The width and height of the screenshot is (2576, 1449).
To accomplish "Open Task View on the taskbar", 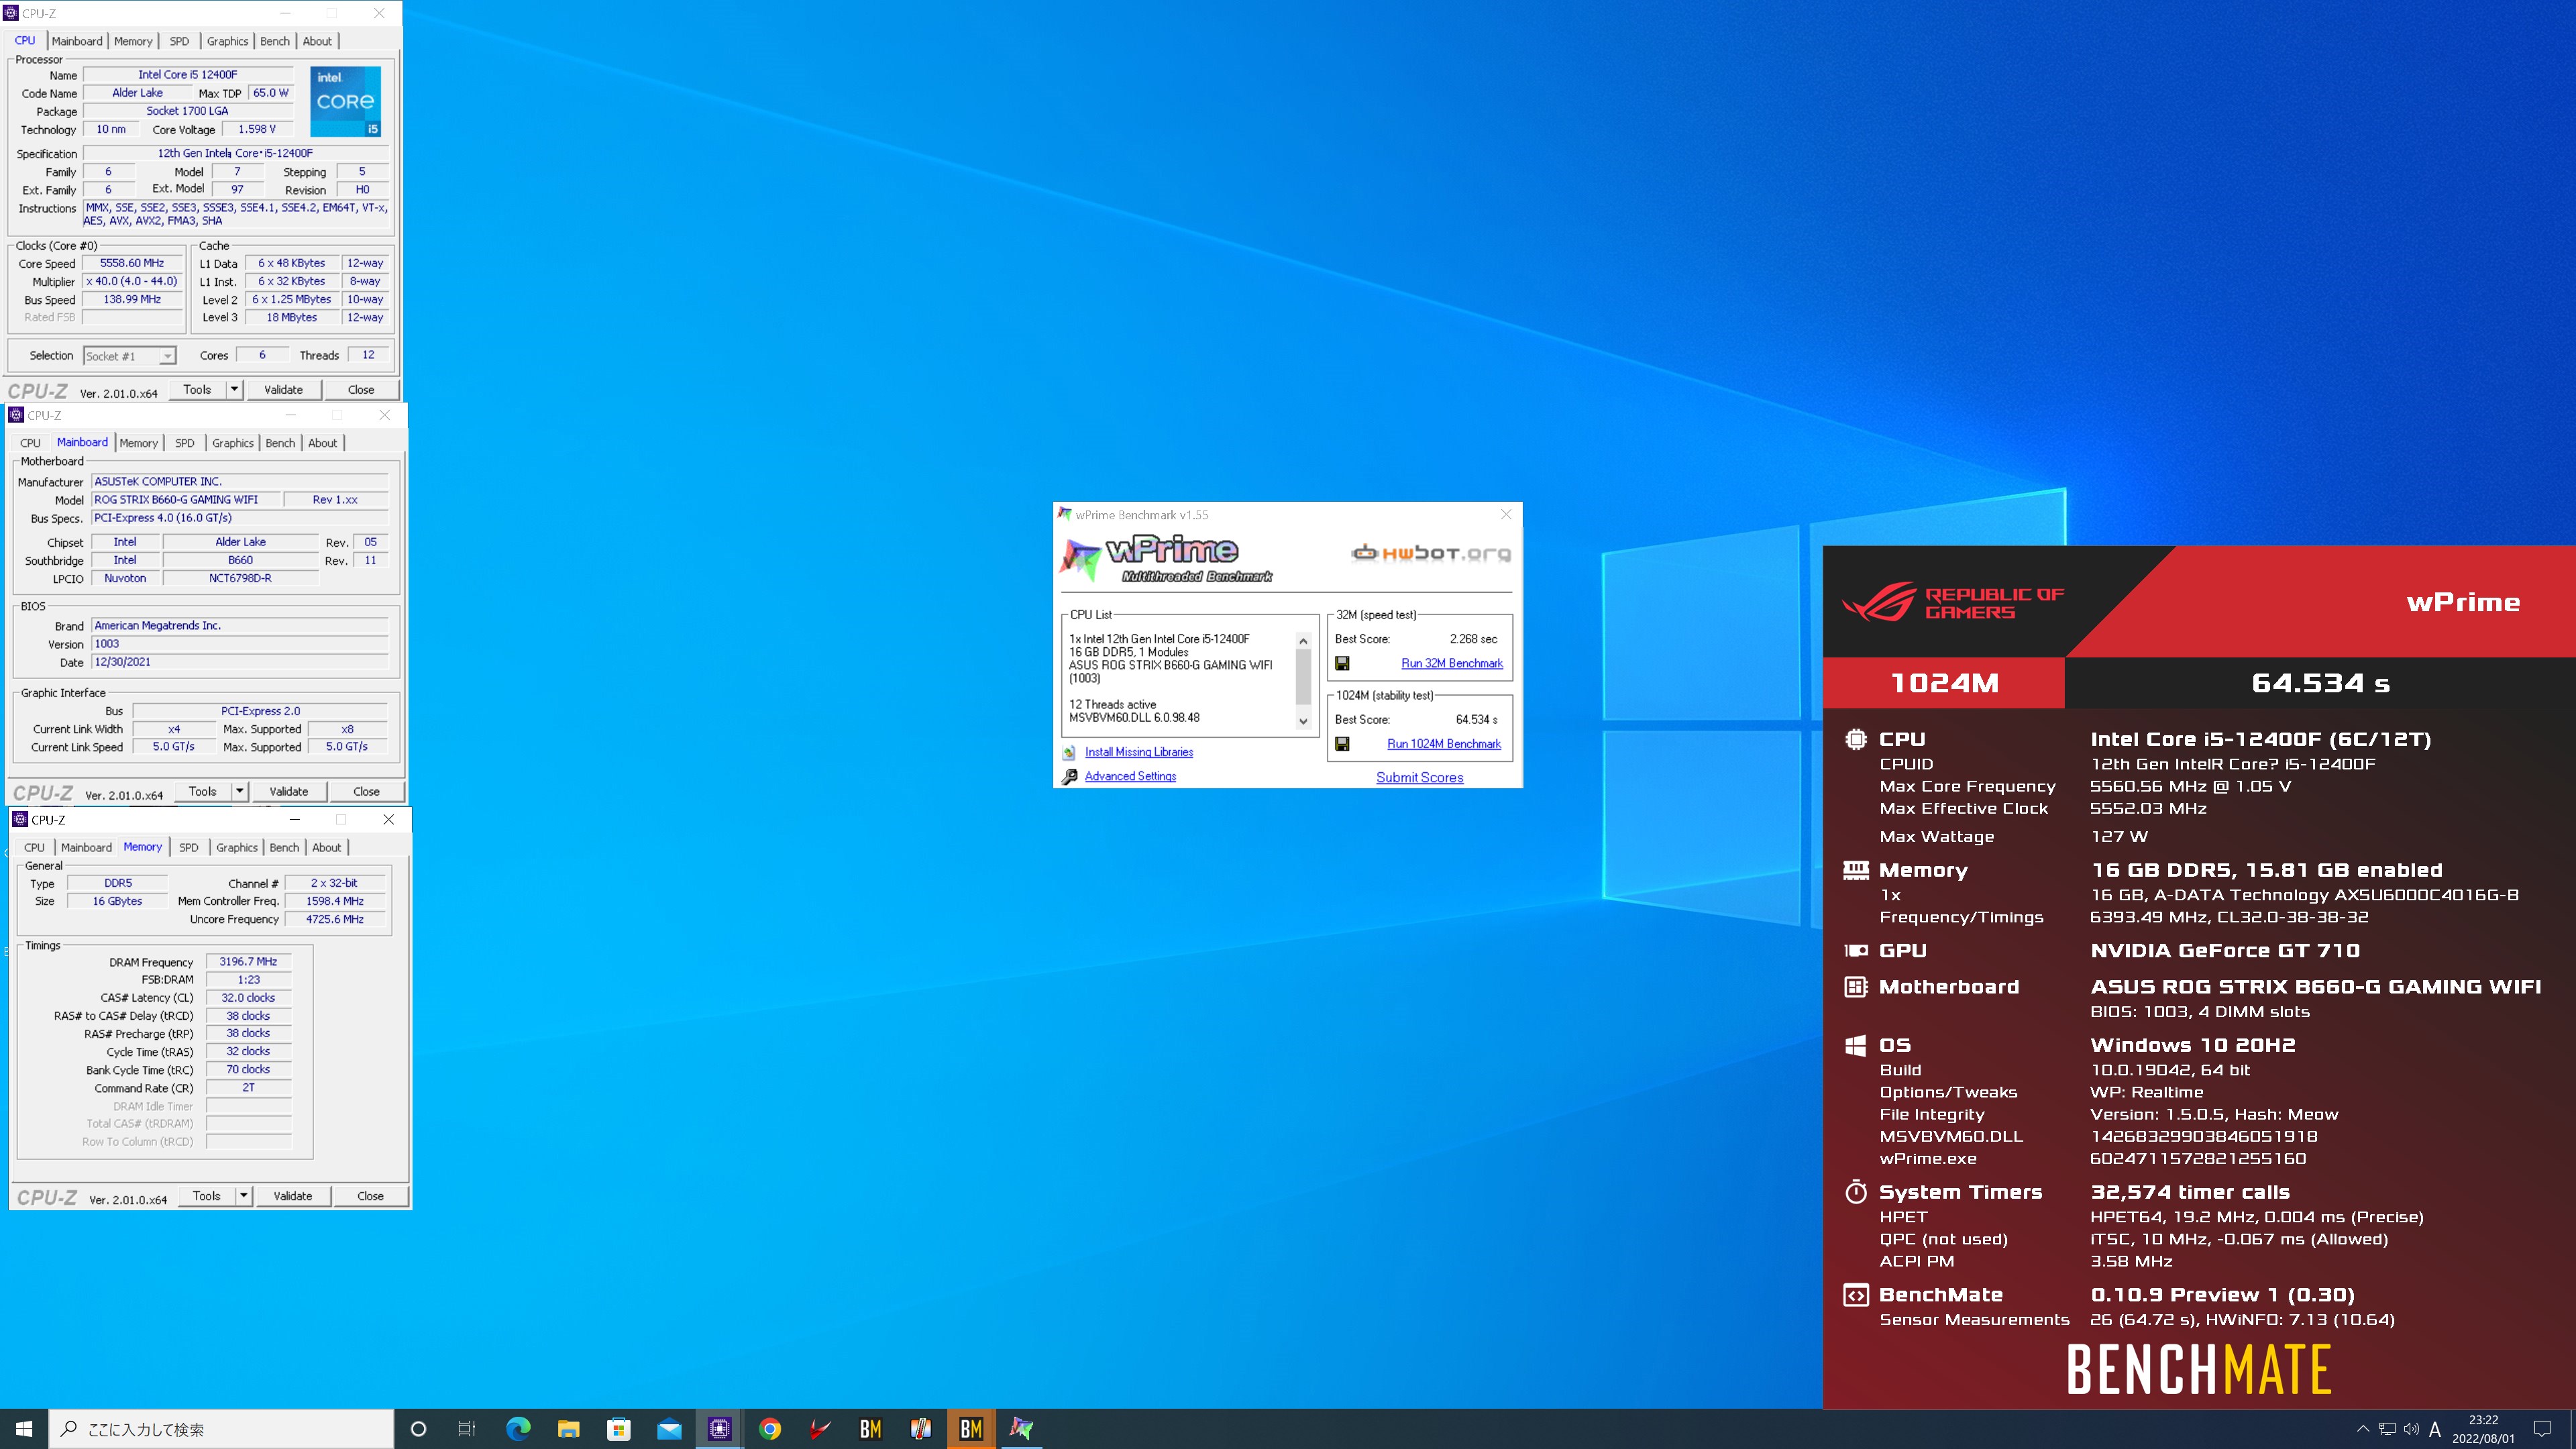I will click(x=467, y=1429).
